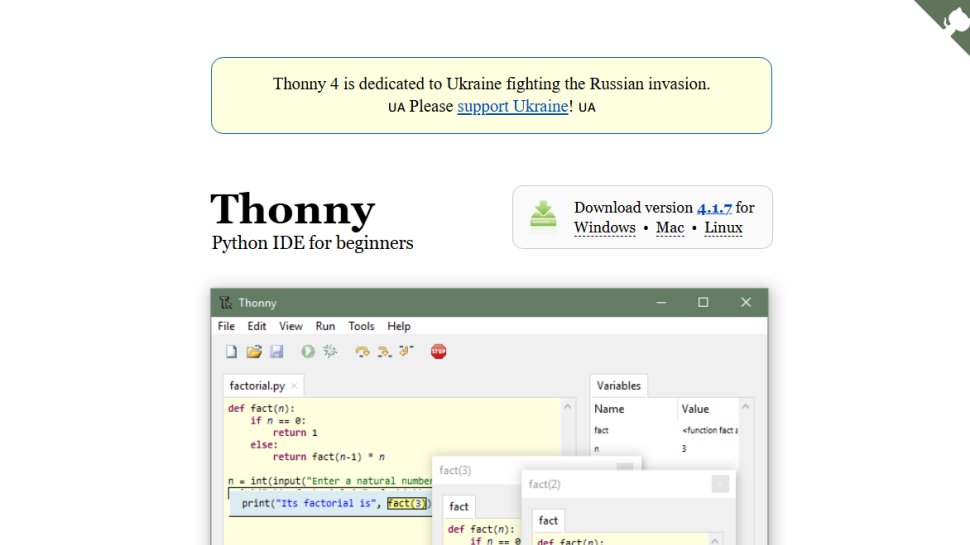Download Thonny for Windows
The height and width of the screenshot is (545, 970).
(604, 228)
